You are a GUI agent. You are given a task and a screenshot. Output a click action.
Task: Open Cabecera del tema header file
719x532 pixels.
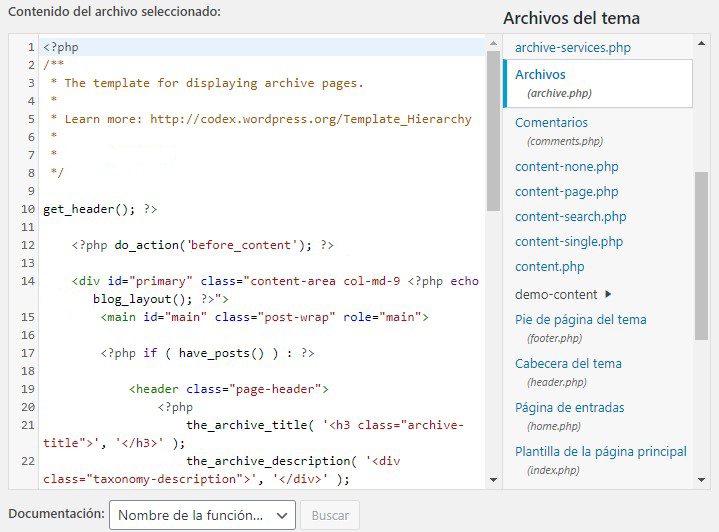(568, 364)
